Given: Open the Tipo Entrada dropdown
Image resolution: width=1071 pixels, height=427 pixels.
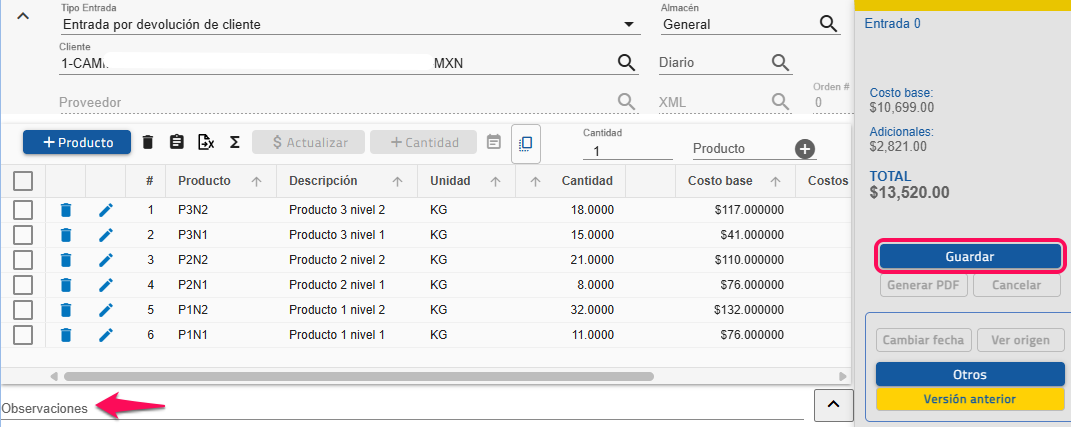Looking at the screenshot, I should [628, 24].
